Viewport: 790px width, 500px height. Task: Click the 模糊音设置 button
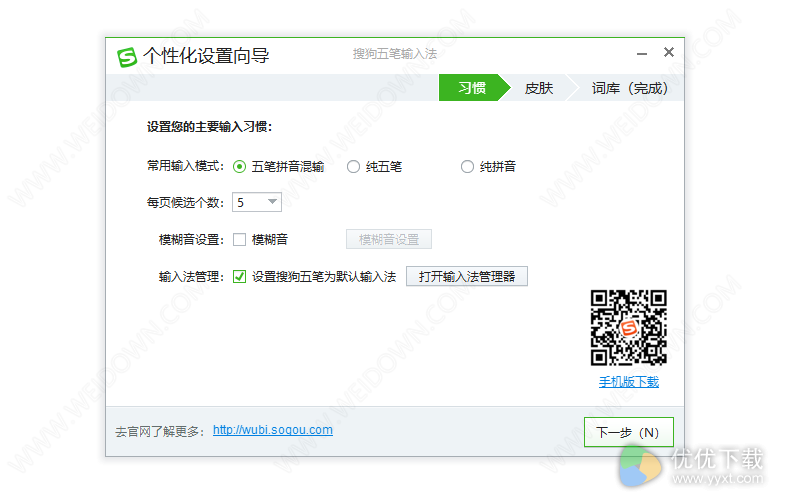[388, 239]
